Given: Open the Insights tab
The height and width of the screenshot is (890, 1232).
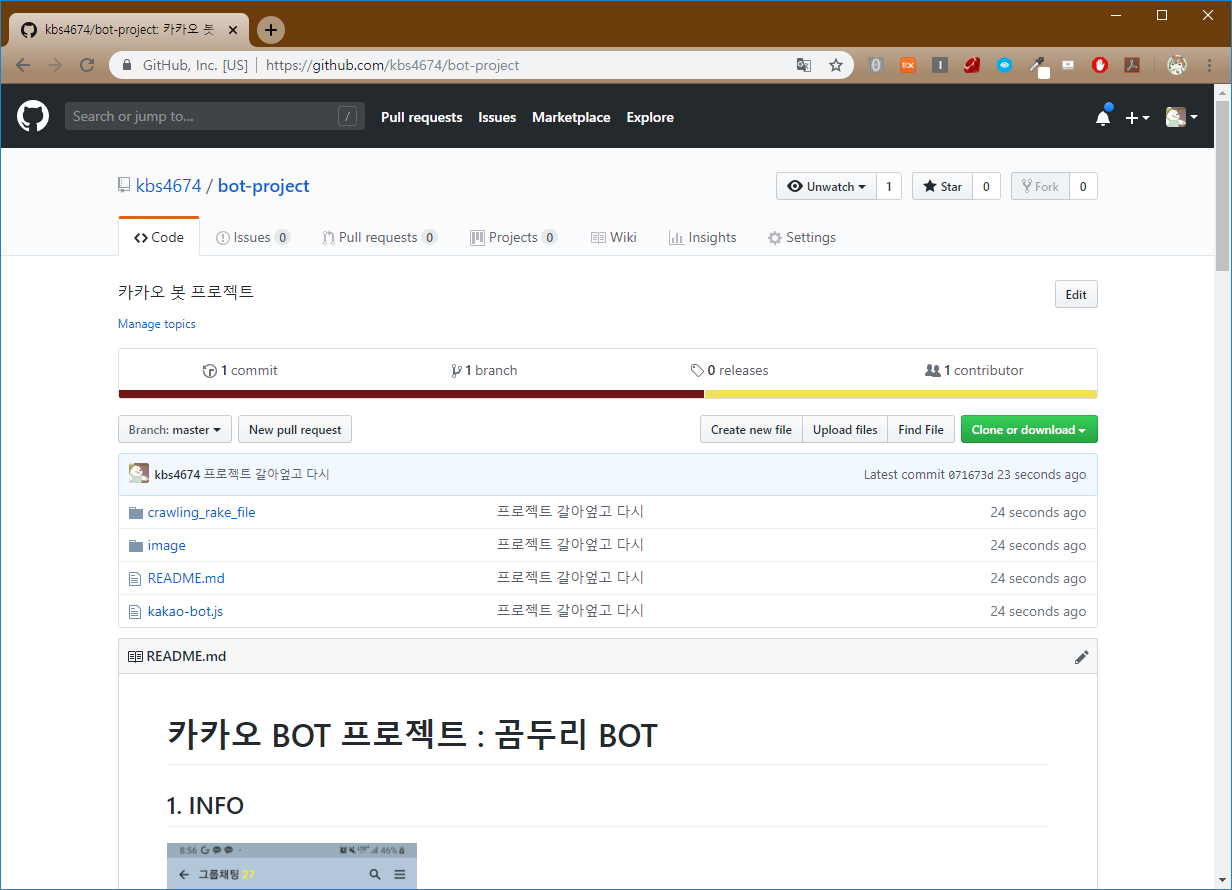Looking at the screenshot, I should pos(702,237).
